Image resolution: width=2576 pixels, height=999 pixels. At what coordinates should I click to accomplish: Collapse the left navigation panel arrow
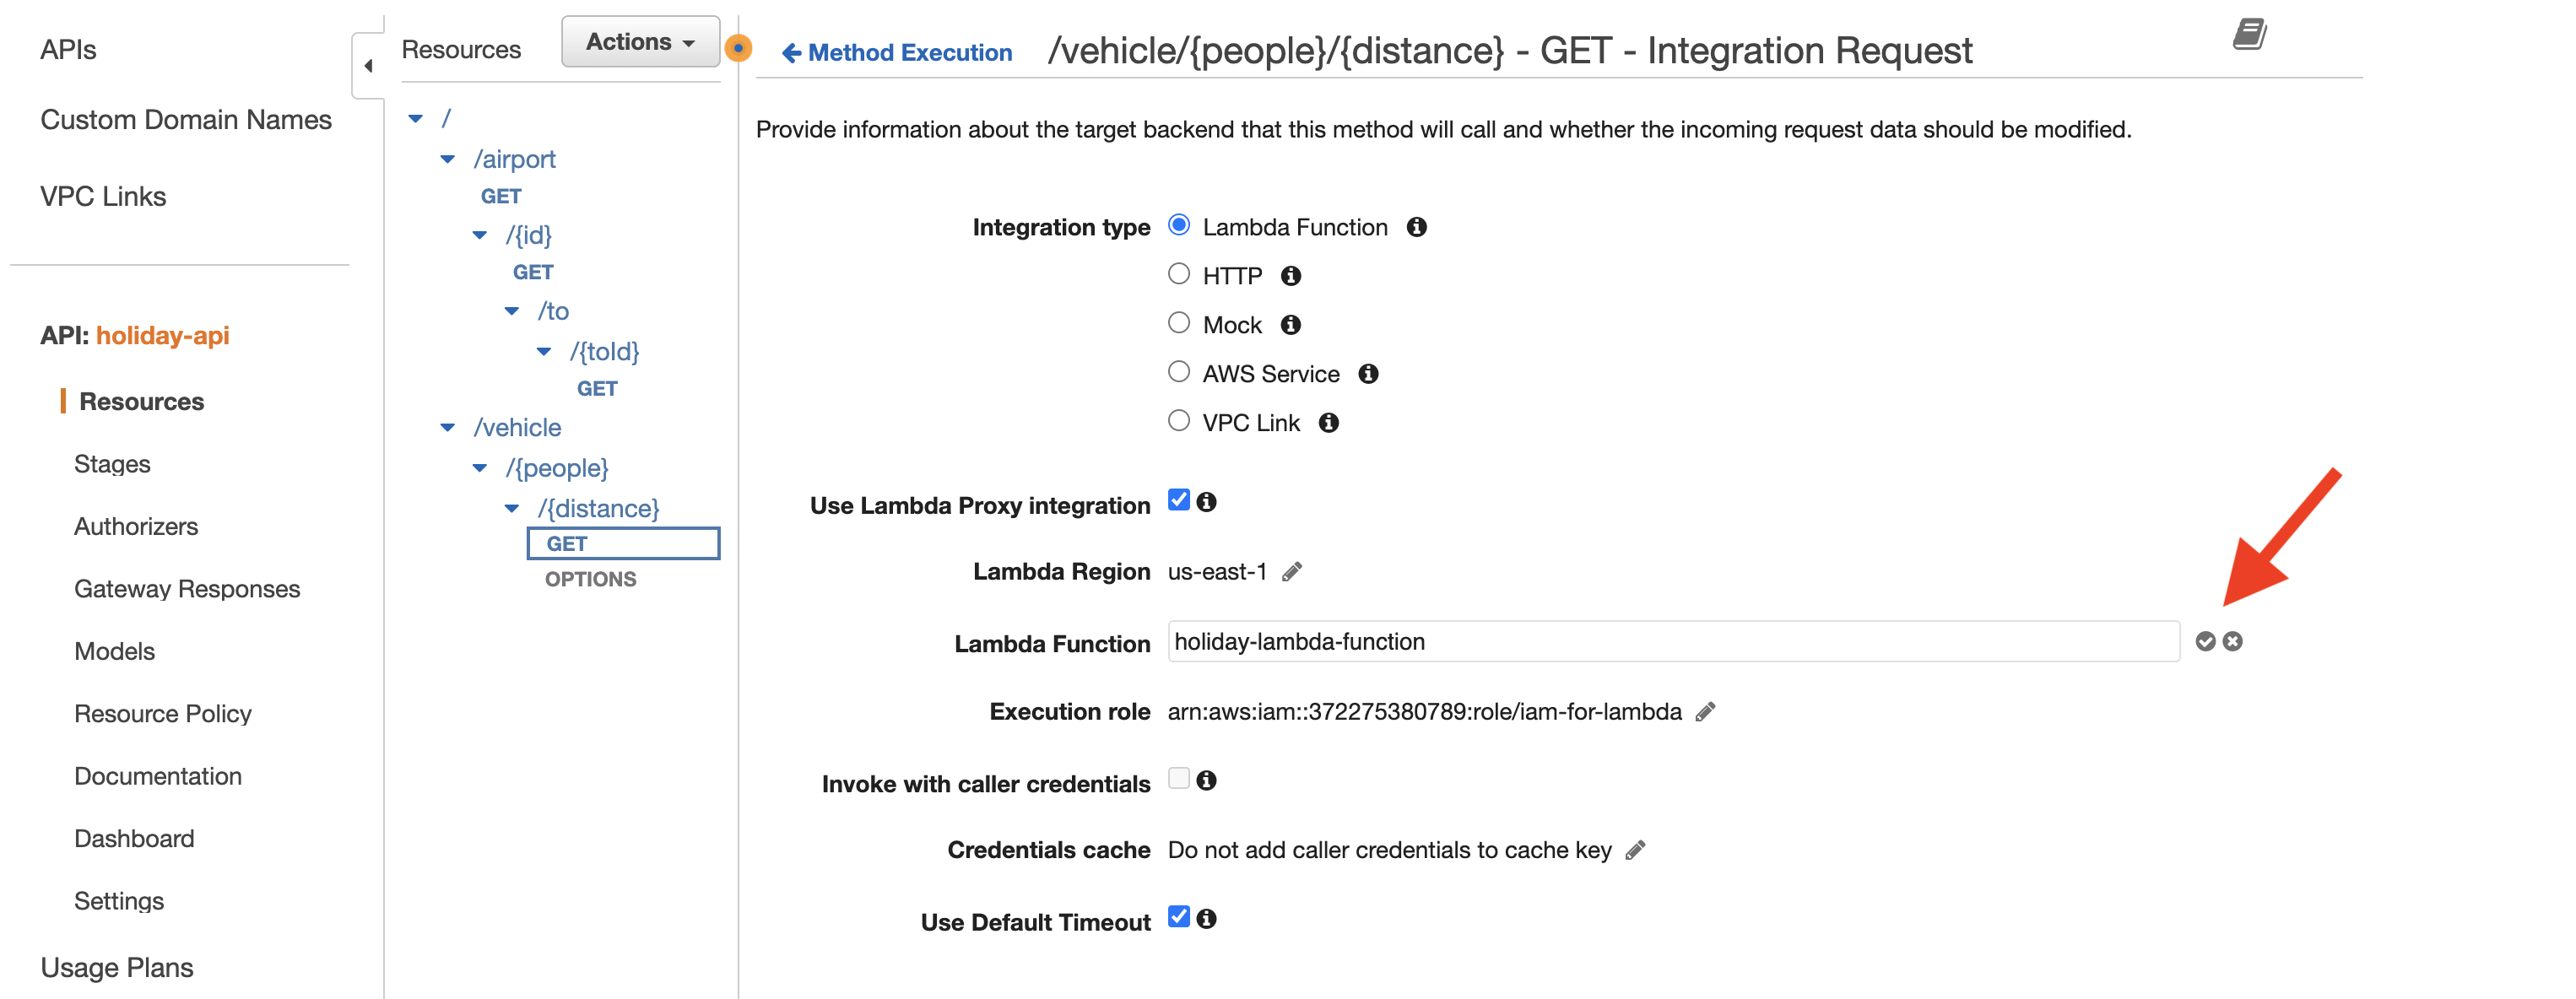coord(368,66)
